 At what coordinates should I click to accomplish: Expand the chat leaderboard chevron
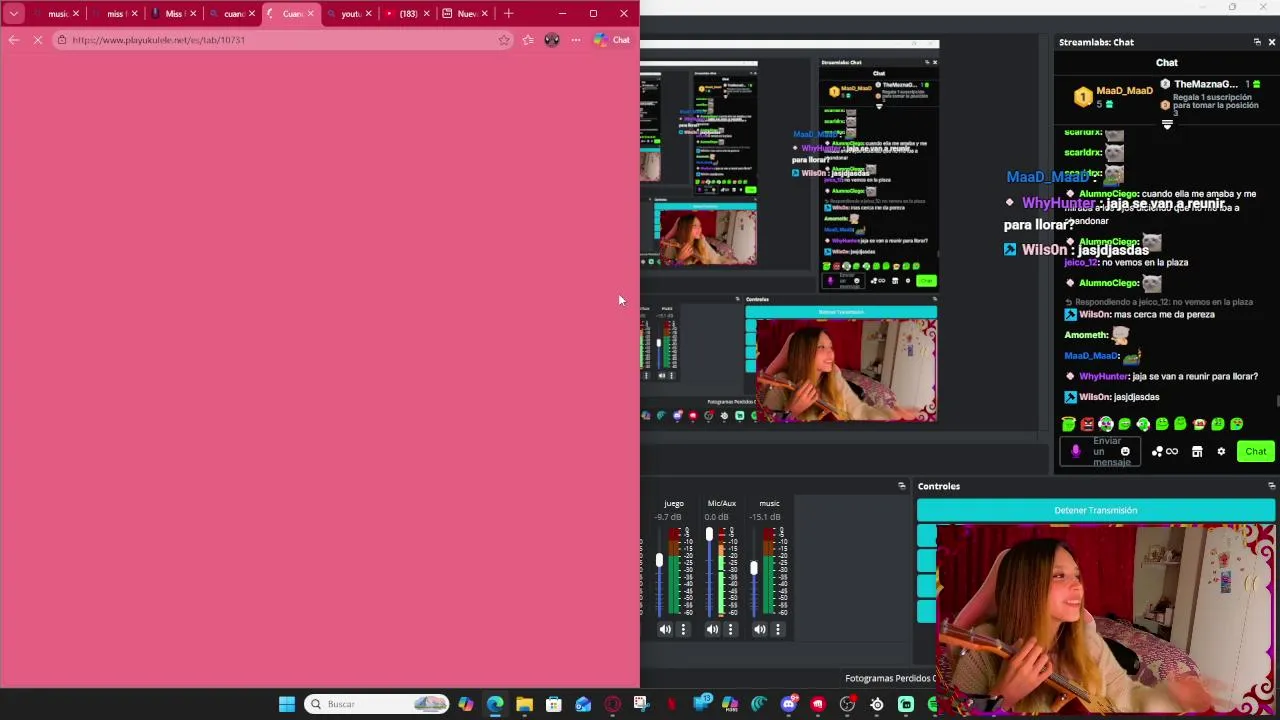[1167, 125]
